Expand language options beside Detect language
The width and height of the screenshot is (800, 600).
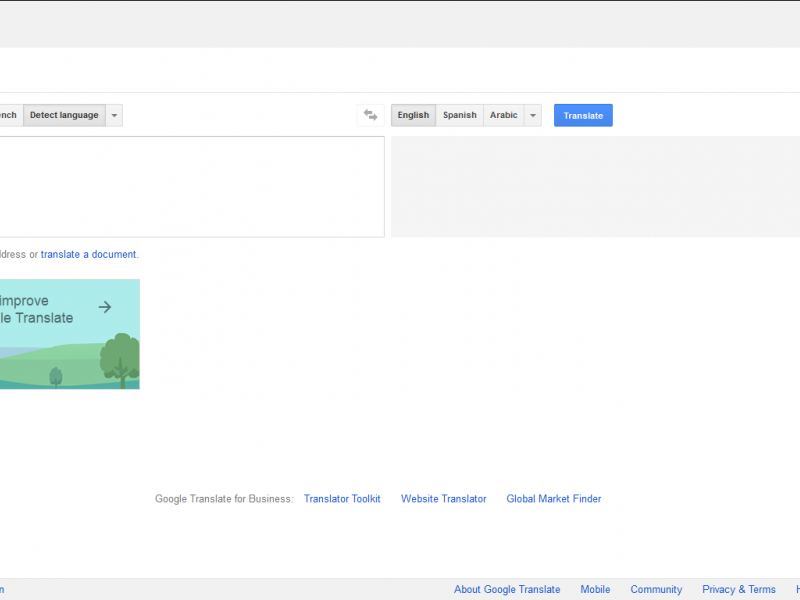pos(114,115)
